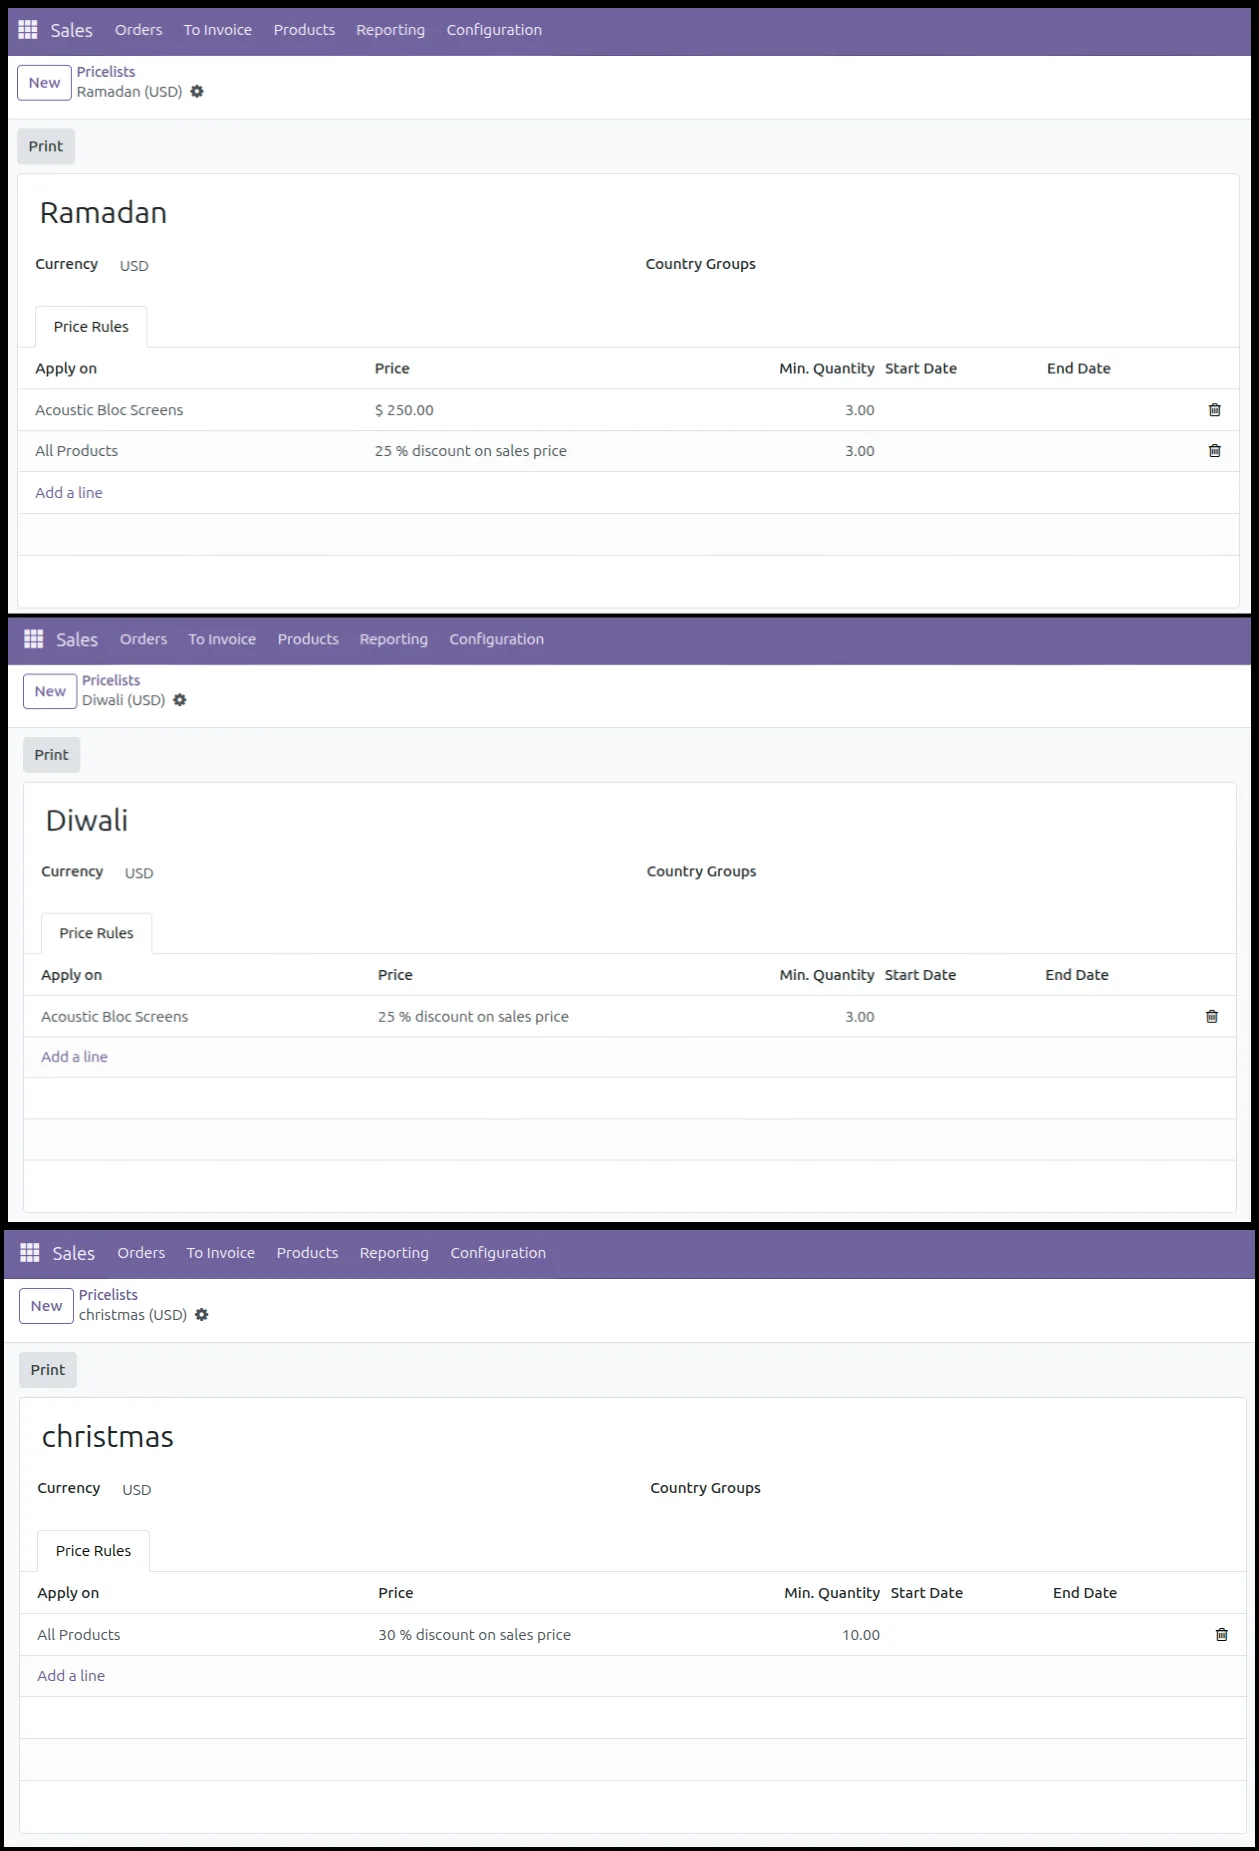Image resolution: width=1259 pixels, height=1851 pixels.
Task: Open Reporting menu in Diwali window
Action: [x=394, y=639]
